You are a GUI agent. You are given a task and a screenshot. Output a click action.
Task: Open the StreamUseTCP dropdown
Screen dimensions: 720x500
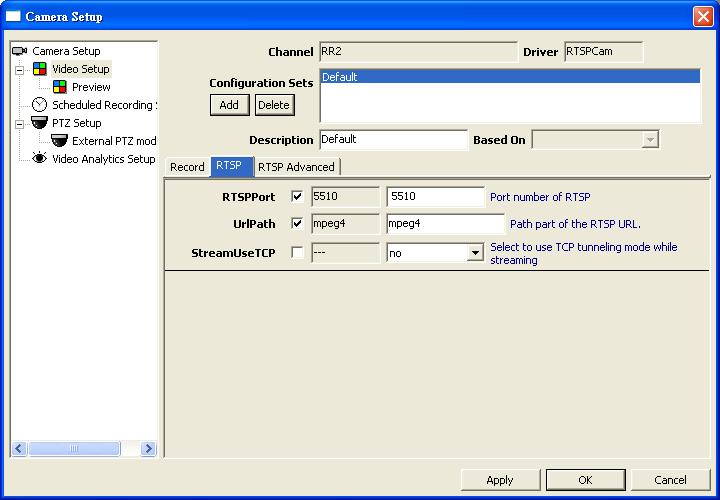[475, 254]
